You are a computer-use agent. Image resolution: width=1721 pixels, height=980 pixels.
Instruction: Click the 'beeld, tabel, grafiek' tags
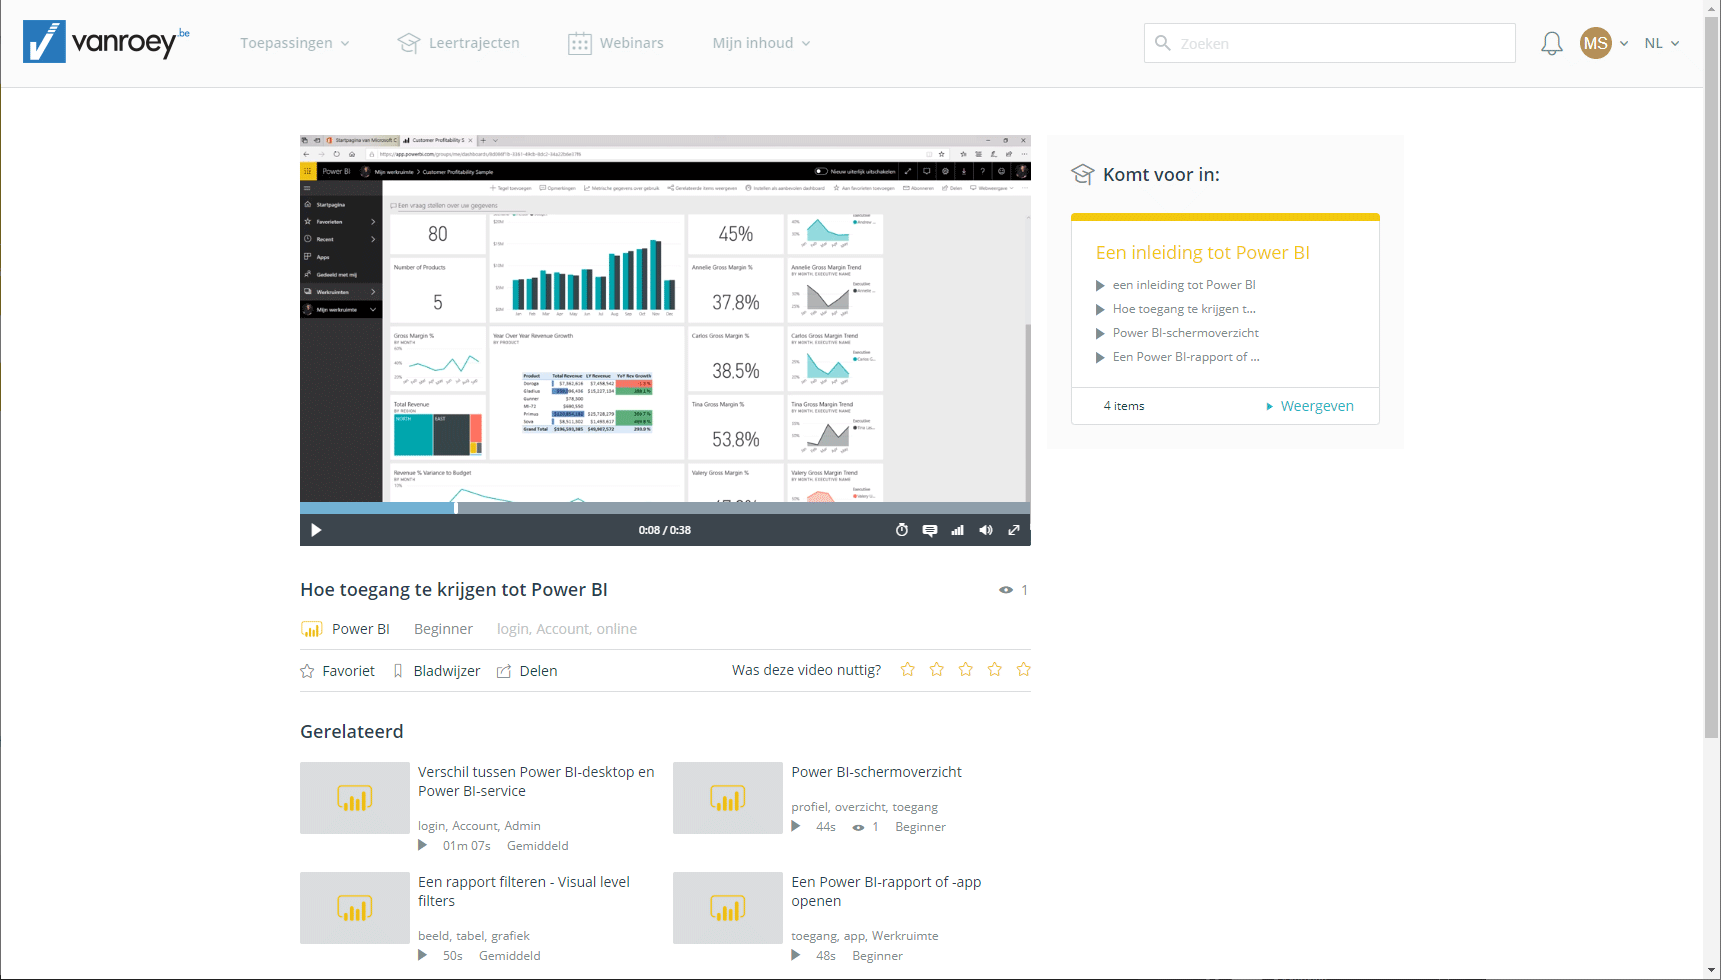click(x=474, y=936)
